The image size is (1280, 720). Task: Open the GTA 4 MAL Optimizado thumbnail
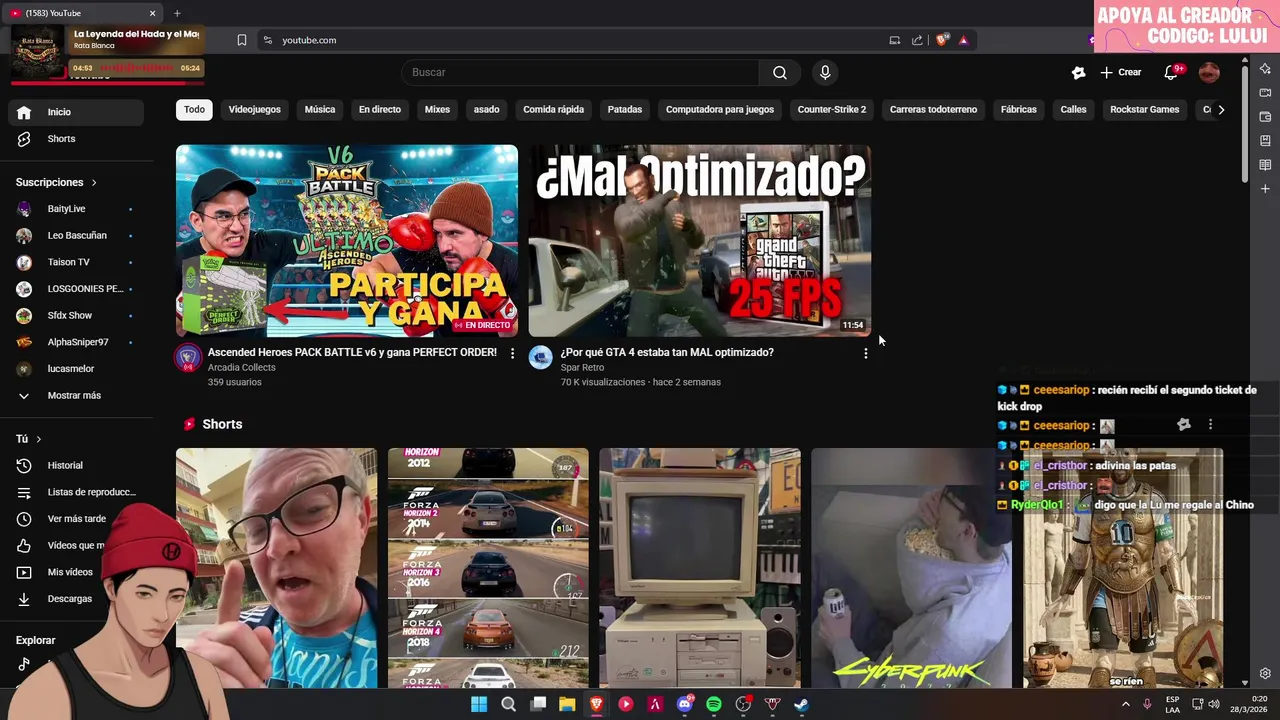(700, 241)
